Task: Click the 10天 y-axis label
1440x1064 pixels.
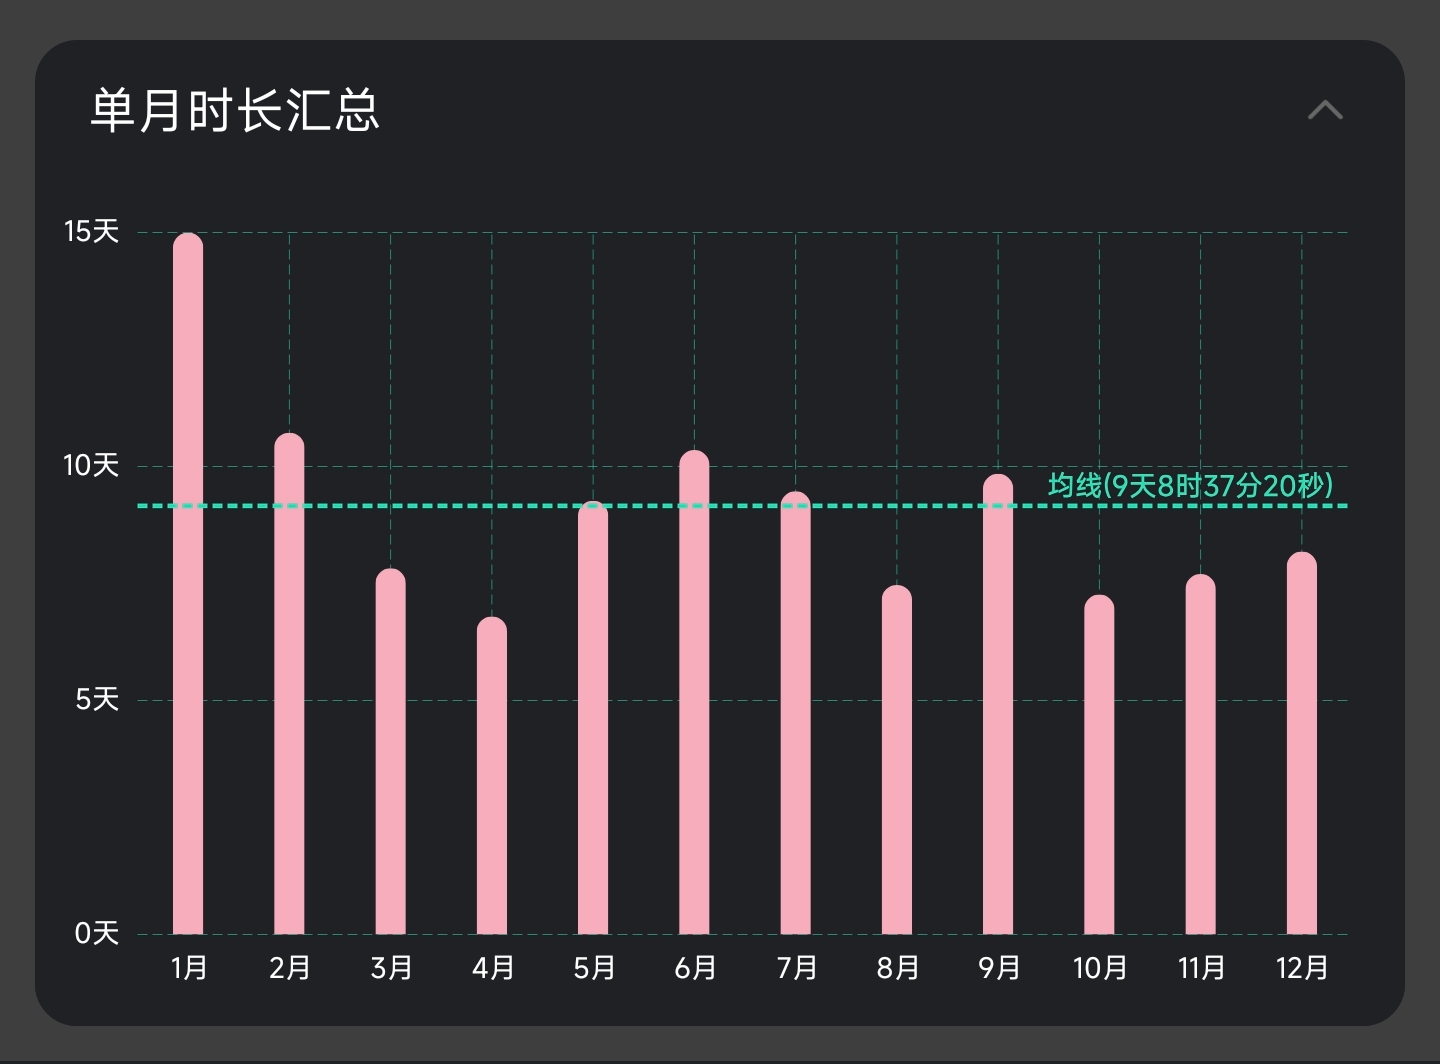Action: (91, 466)
